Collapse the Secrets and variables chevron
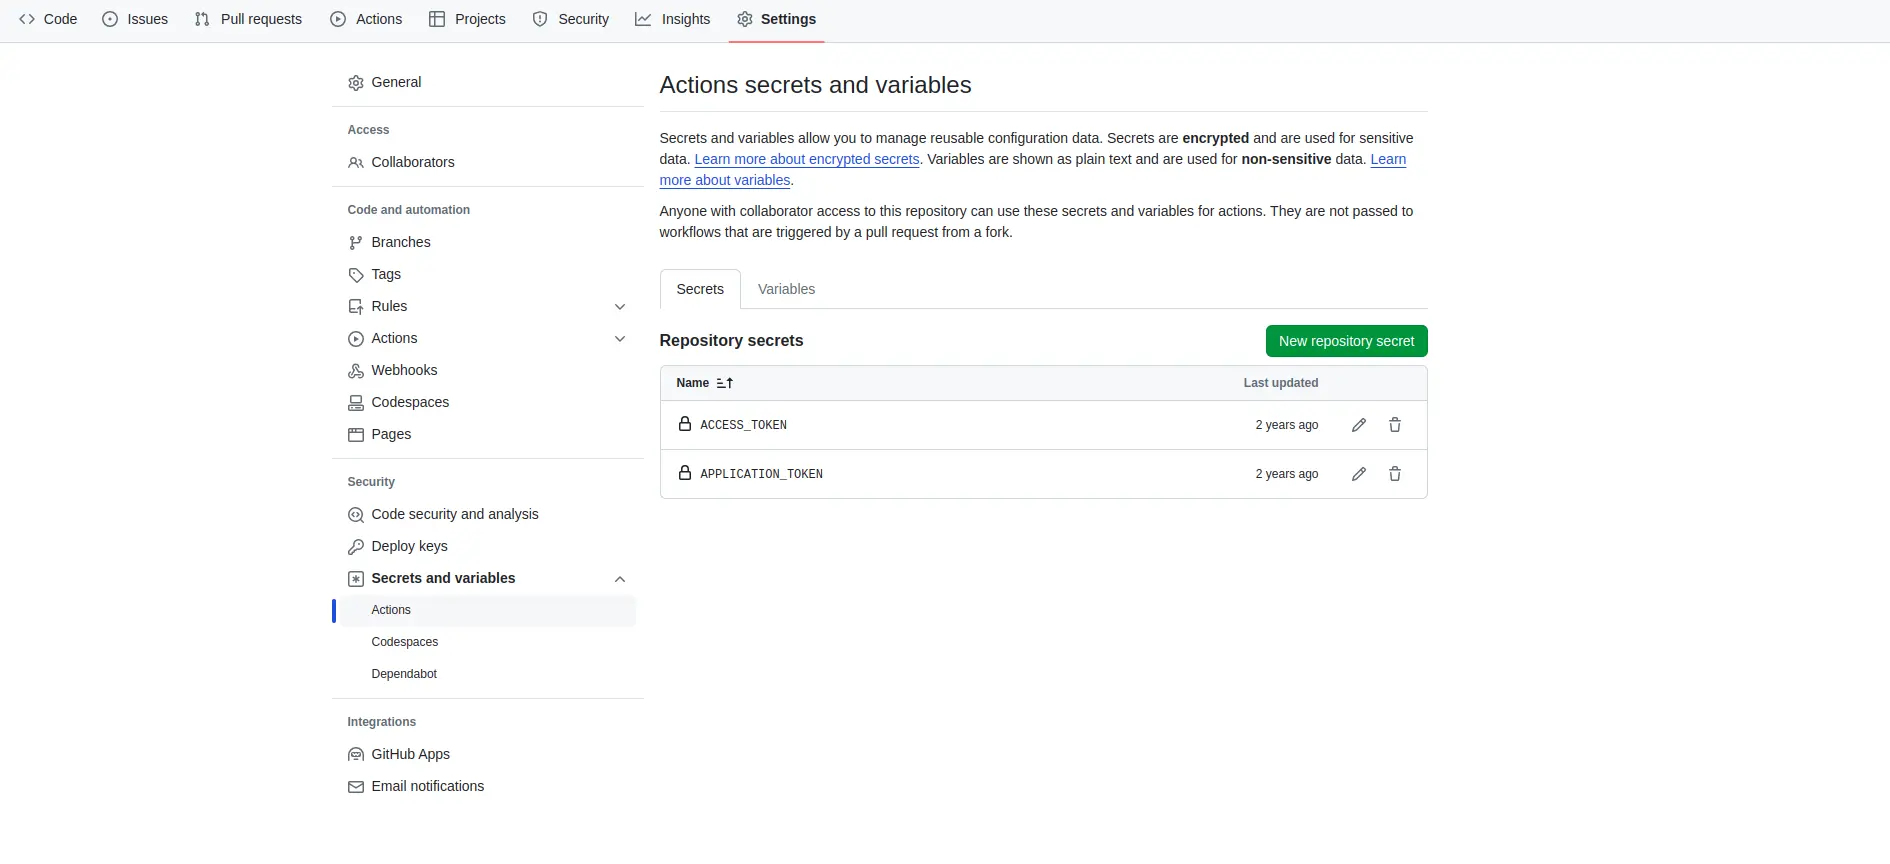The image size is (1890, 864). pyautogui.click(x=620, y=579)
